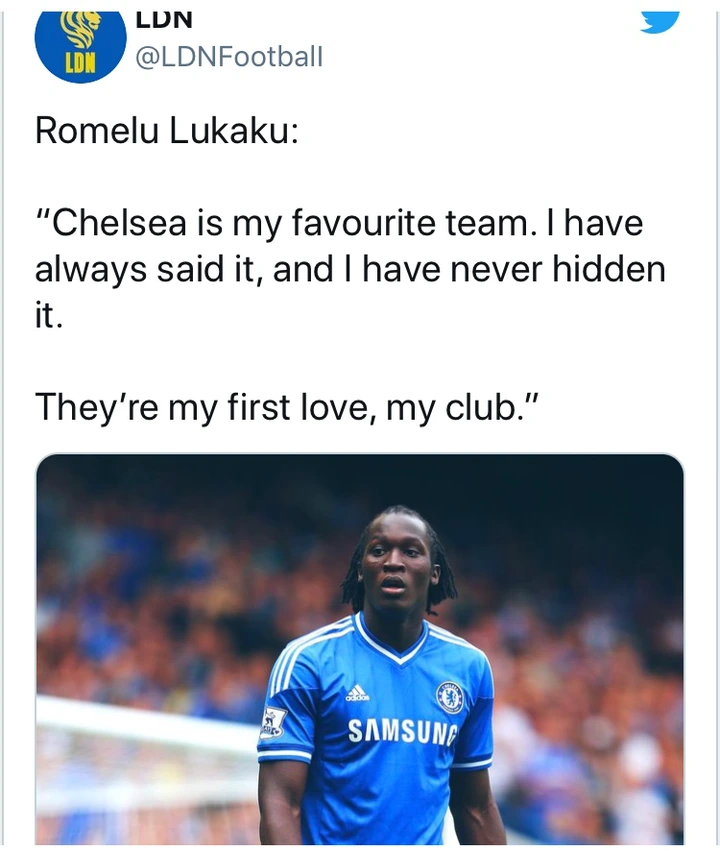Image resolution: width=720 pixels, height=851 pixels.
Task: Click the SAMSUNG sponsor logo on the shirt
Action: tap(400, 733)
